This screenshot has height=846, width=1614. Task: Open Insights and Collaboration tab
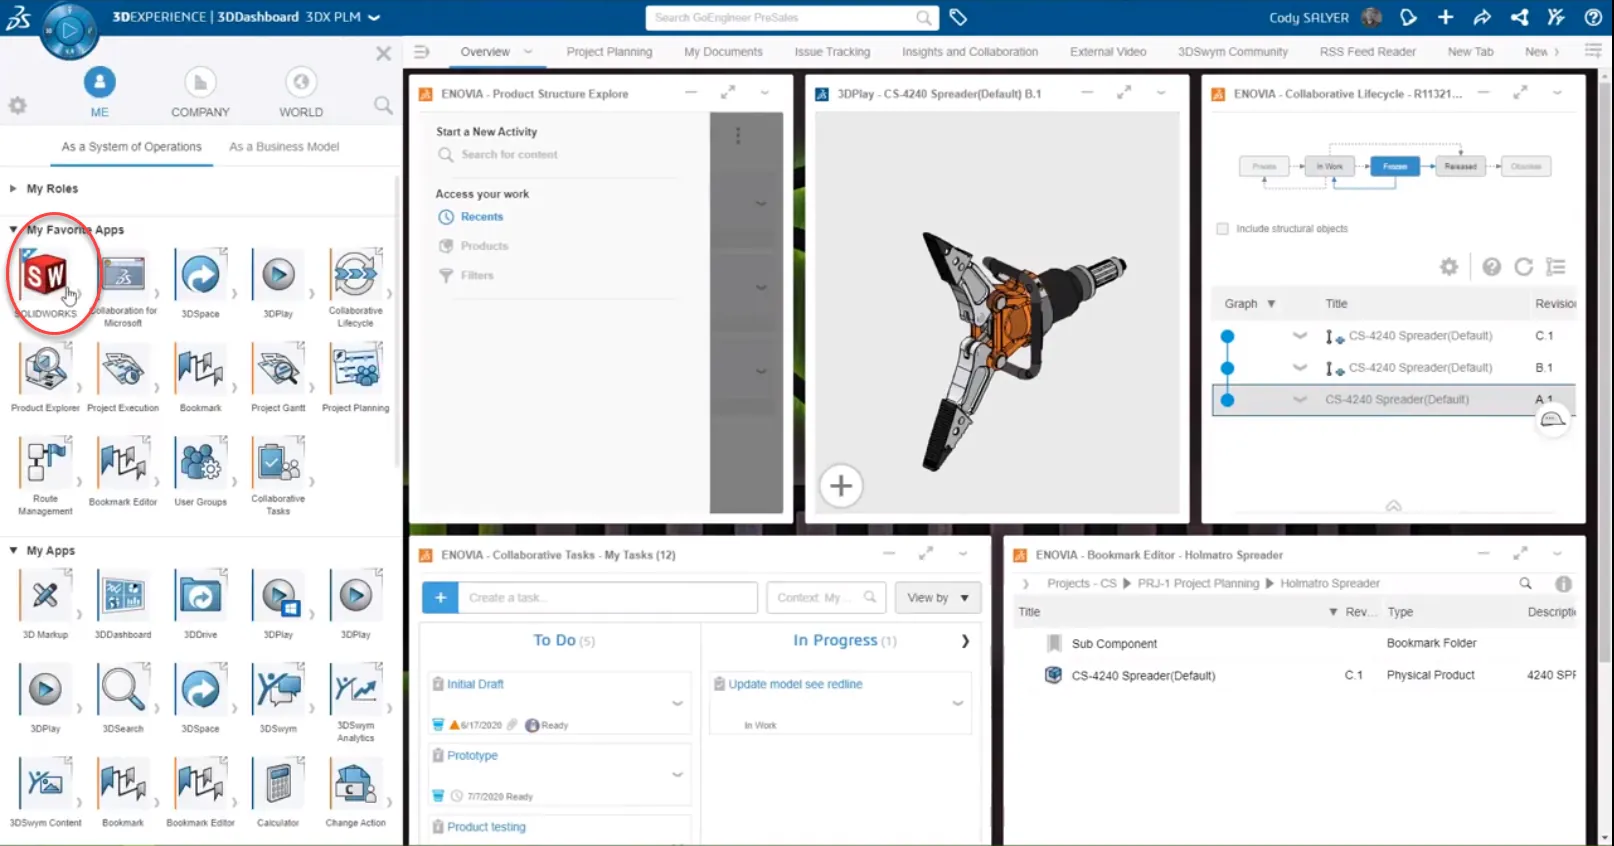pos(970,52)
